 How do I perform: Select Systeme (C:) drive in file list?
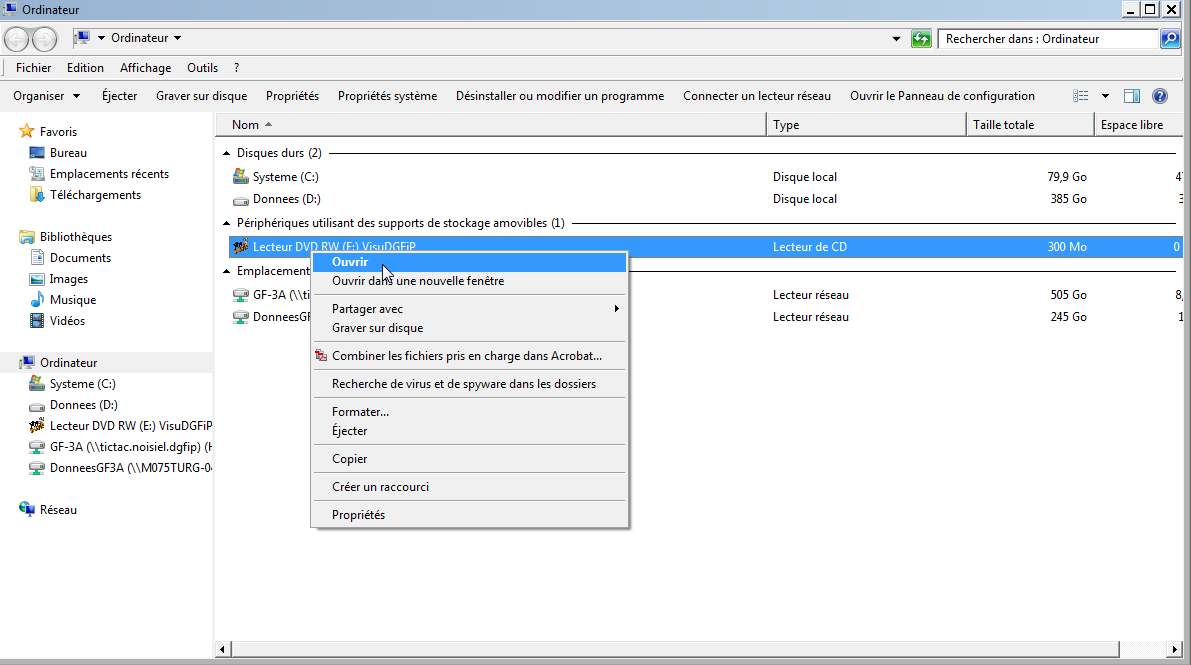286,177
